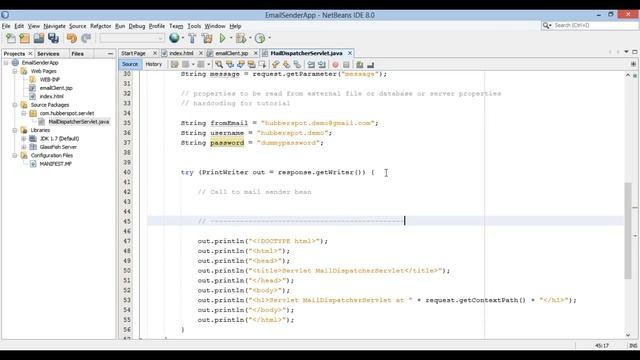Image resolution: width=640 pixels, height=360 pixels.
Task: Open the File menu
Action: point(6,26)
